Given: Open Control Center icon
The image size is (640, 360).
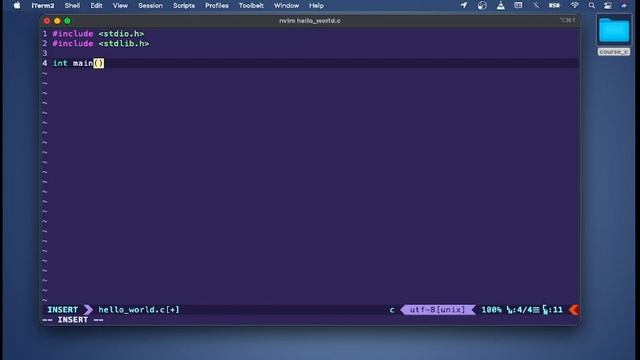Looking at the screenshot, I should click(x=608, y=5).
